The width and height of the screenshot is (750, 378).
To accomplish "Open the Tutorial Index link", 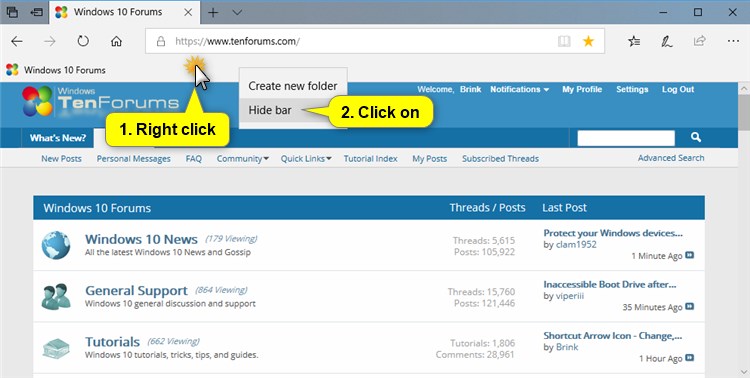I will pos(371,159).
